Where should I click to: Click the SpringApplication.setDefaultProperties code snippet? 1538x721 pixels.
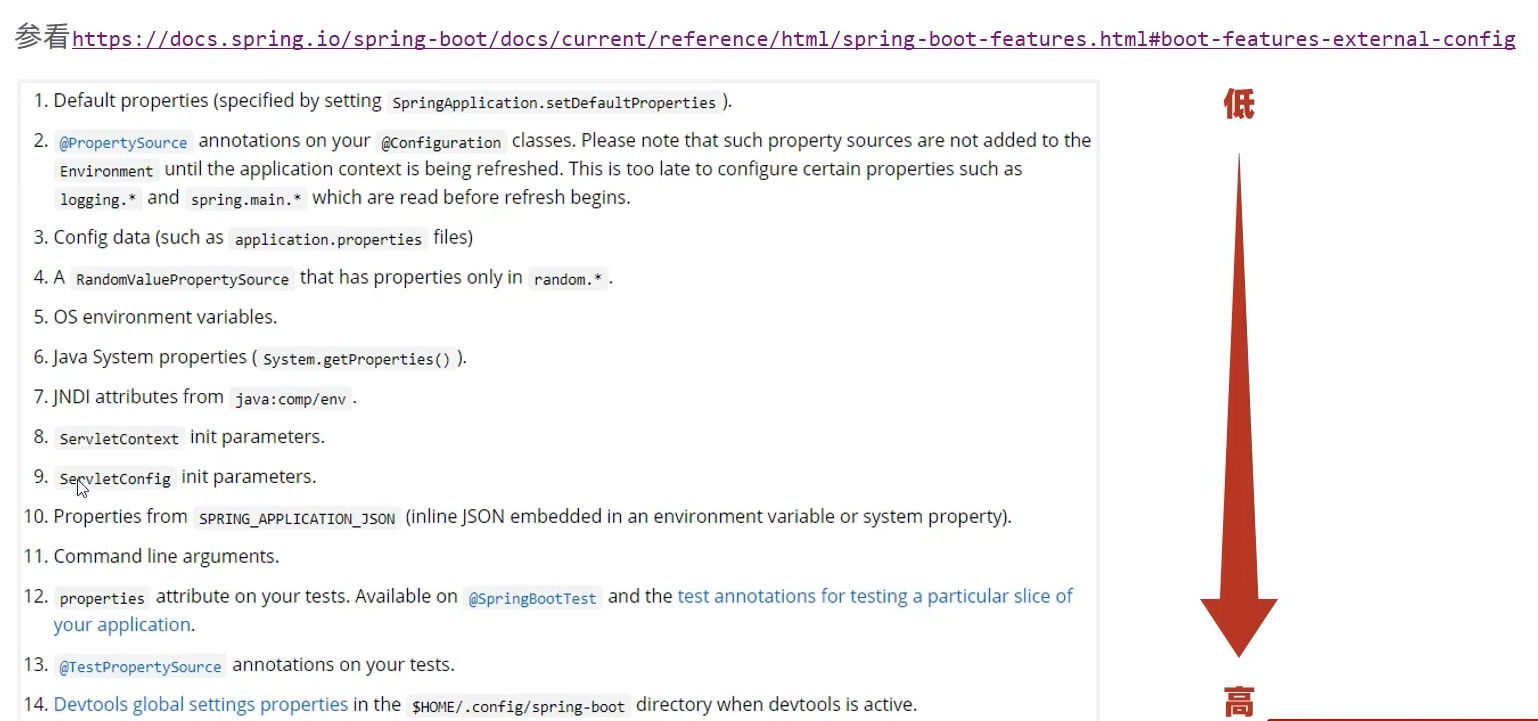coord(554,103)
